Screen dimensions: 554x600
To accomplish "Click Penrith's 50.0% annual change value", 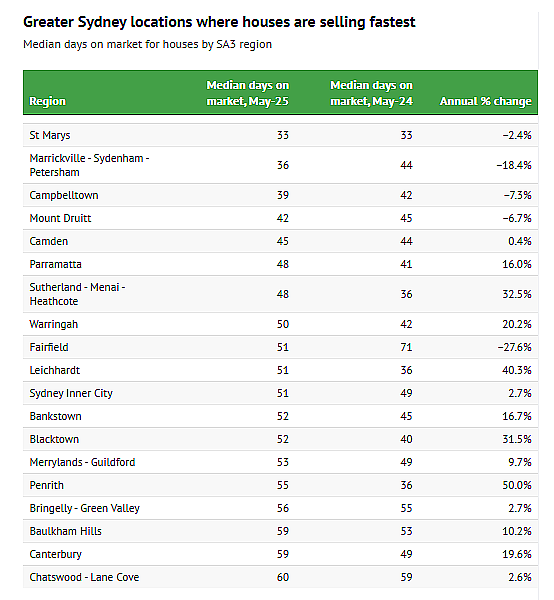I will [x=517, y=485].
